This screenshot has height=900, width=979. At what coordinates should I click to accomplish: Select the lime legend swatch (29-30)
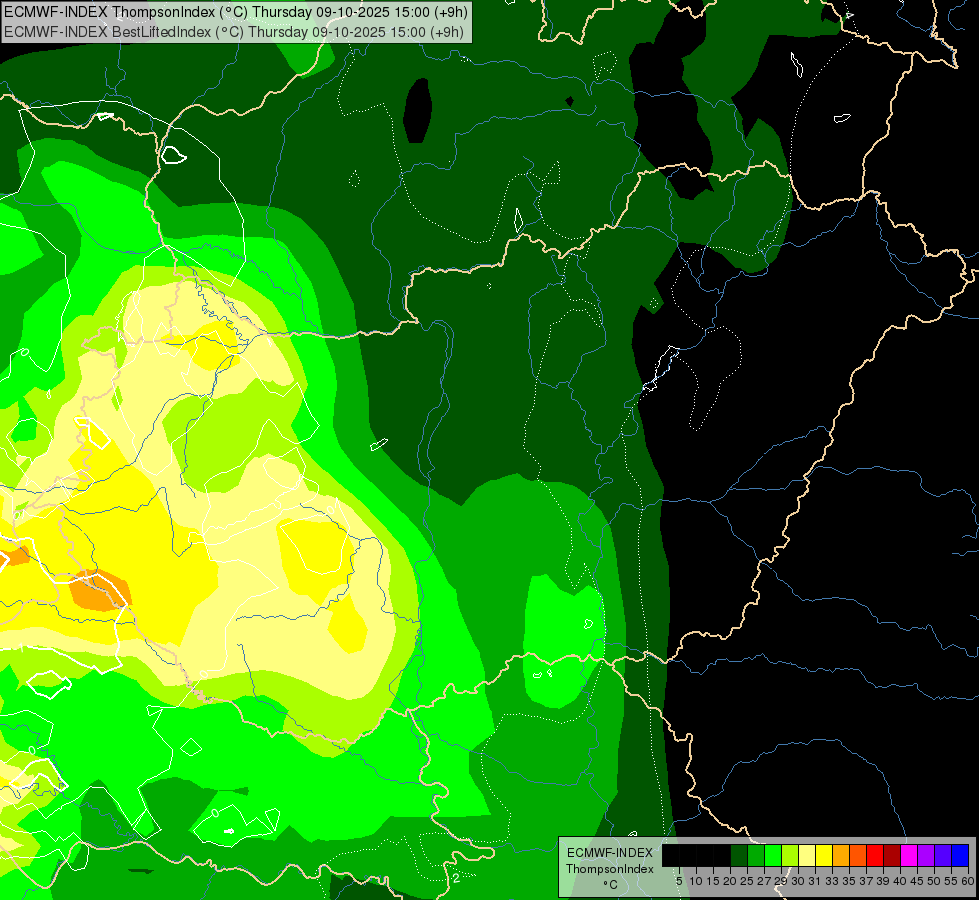[790, 855]
